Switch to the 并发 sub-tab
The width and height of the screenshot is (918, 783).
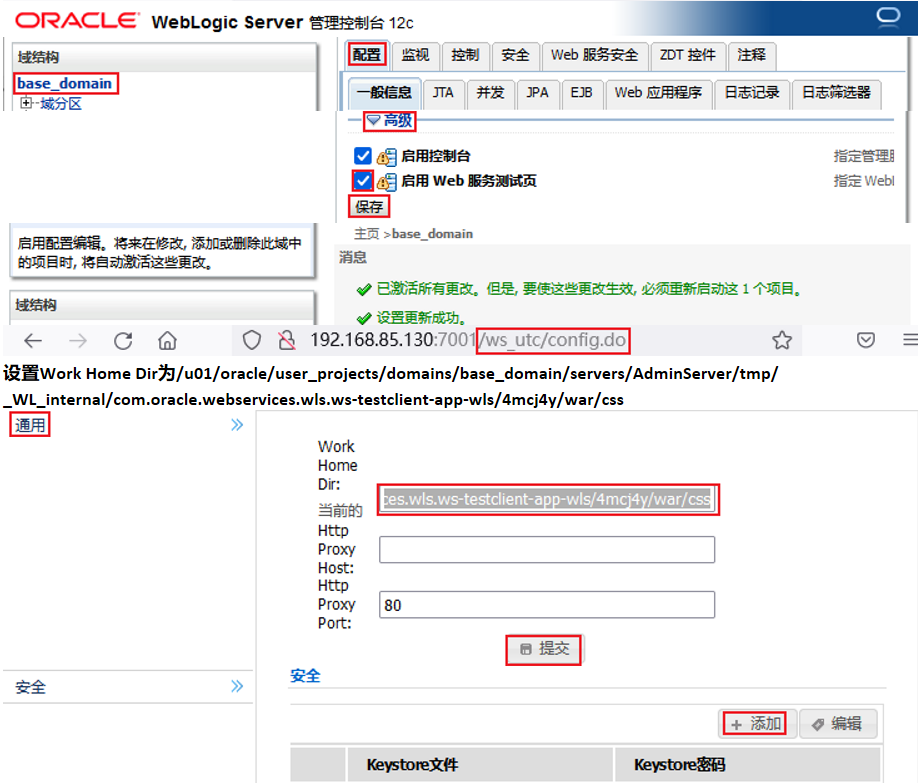point(491,93)
